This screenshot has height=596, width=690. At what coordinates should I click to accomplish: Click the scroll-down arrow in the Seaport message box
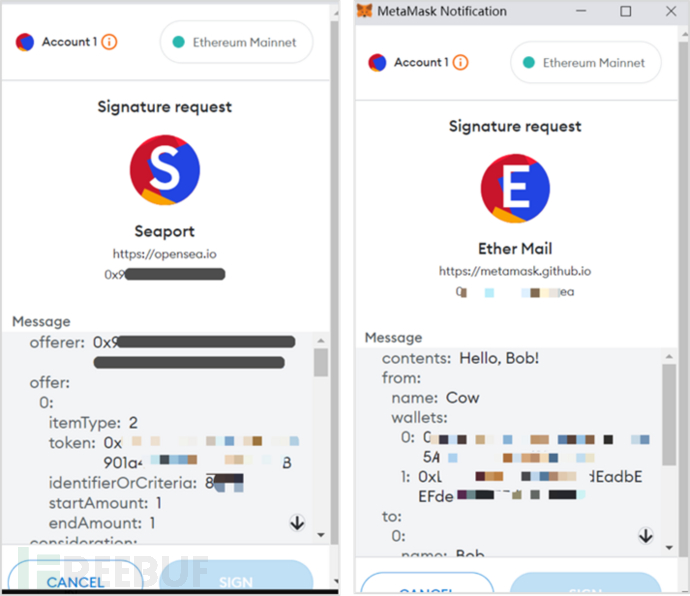297,523
